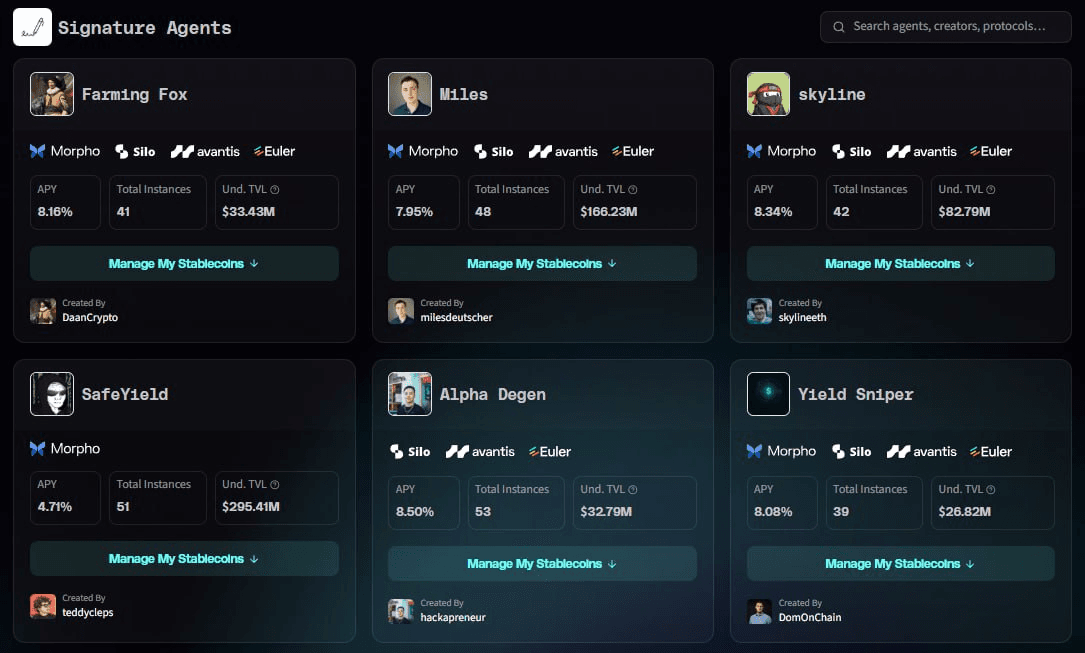This screenshot has width=1085, height=653.
Task: Select the SafeYield agent avatar thumbnail
Action: tap(52, 394)
